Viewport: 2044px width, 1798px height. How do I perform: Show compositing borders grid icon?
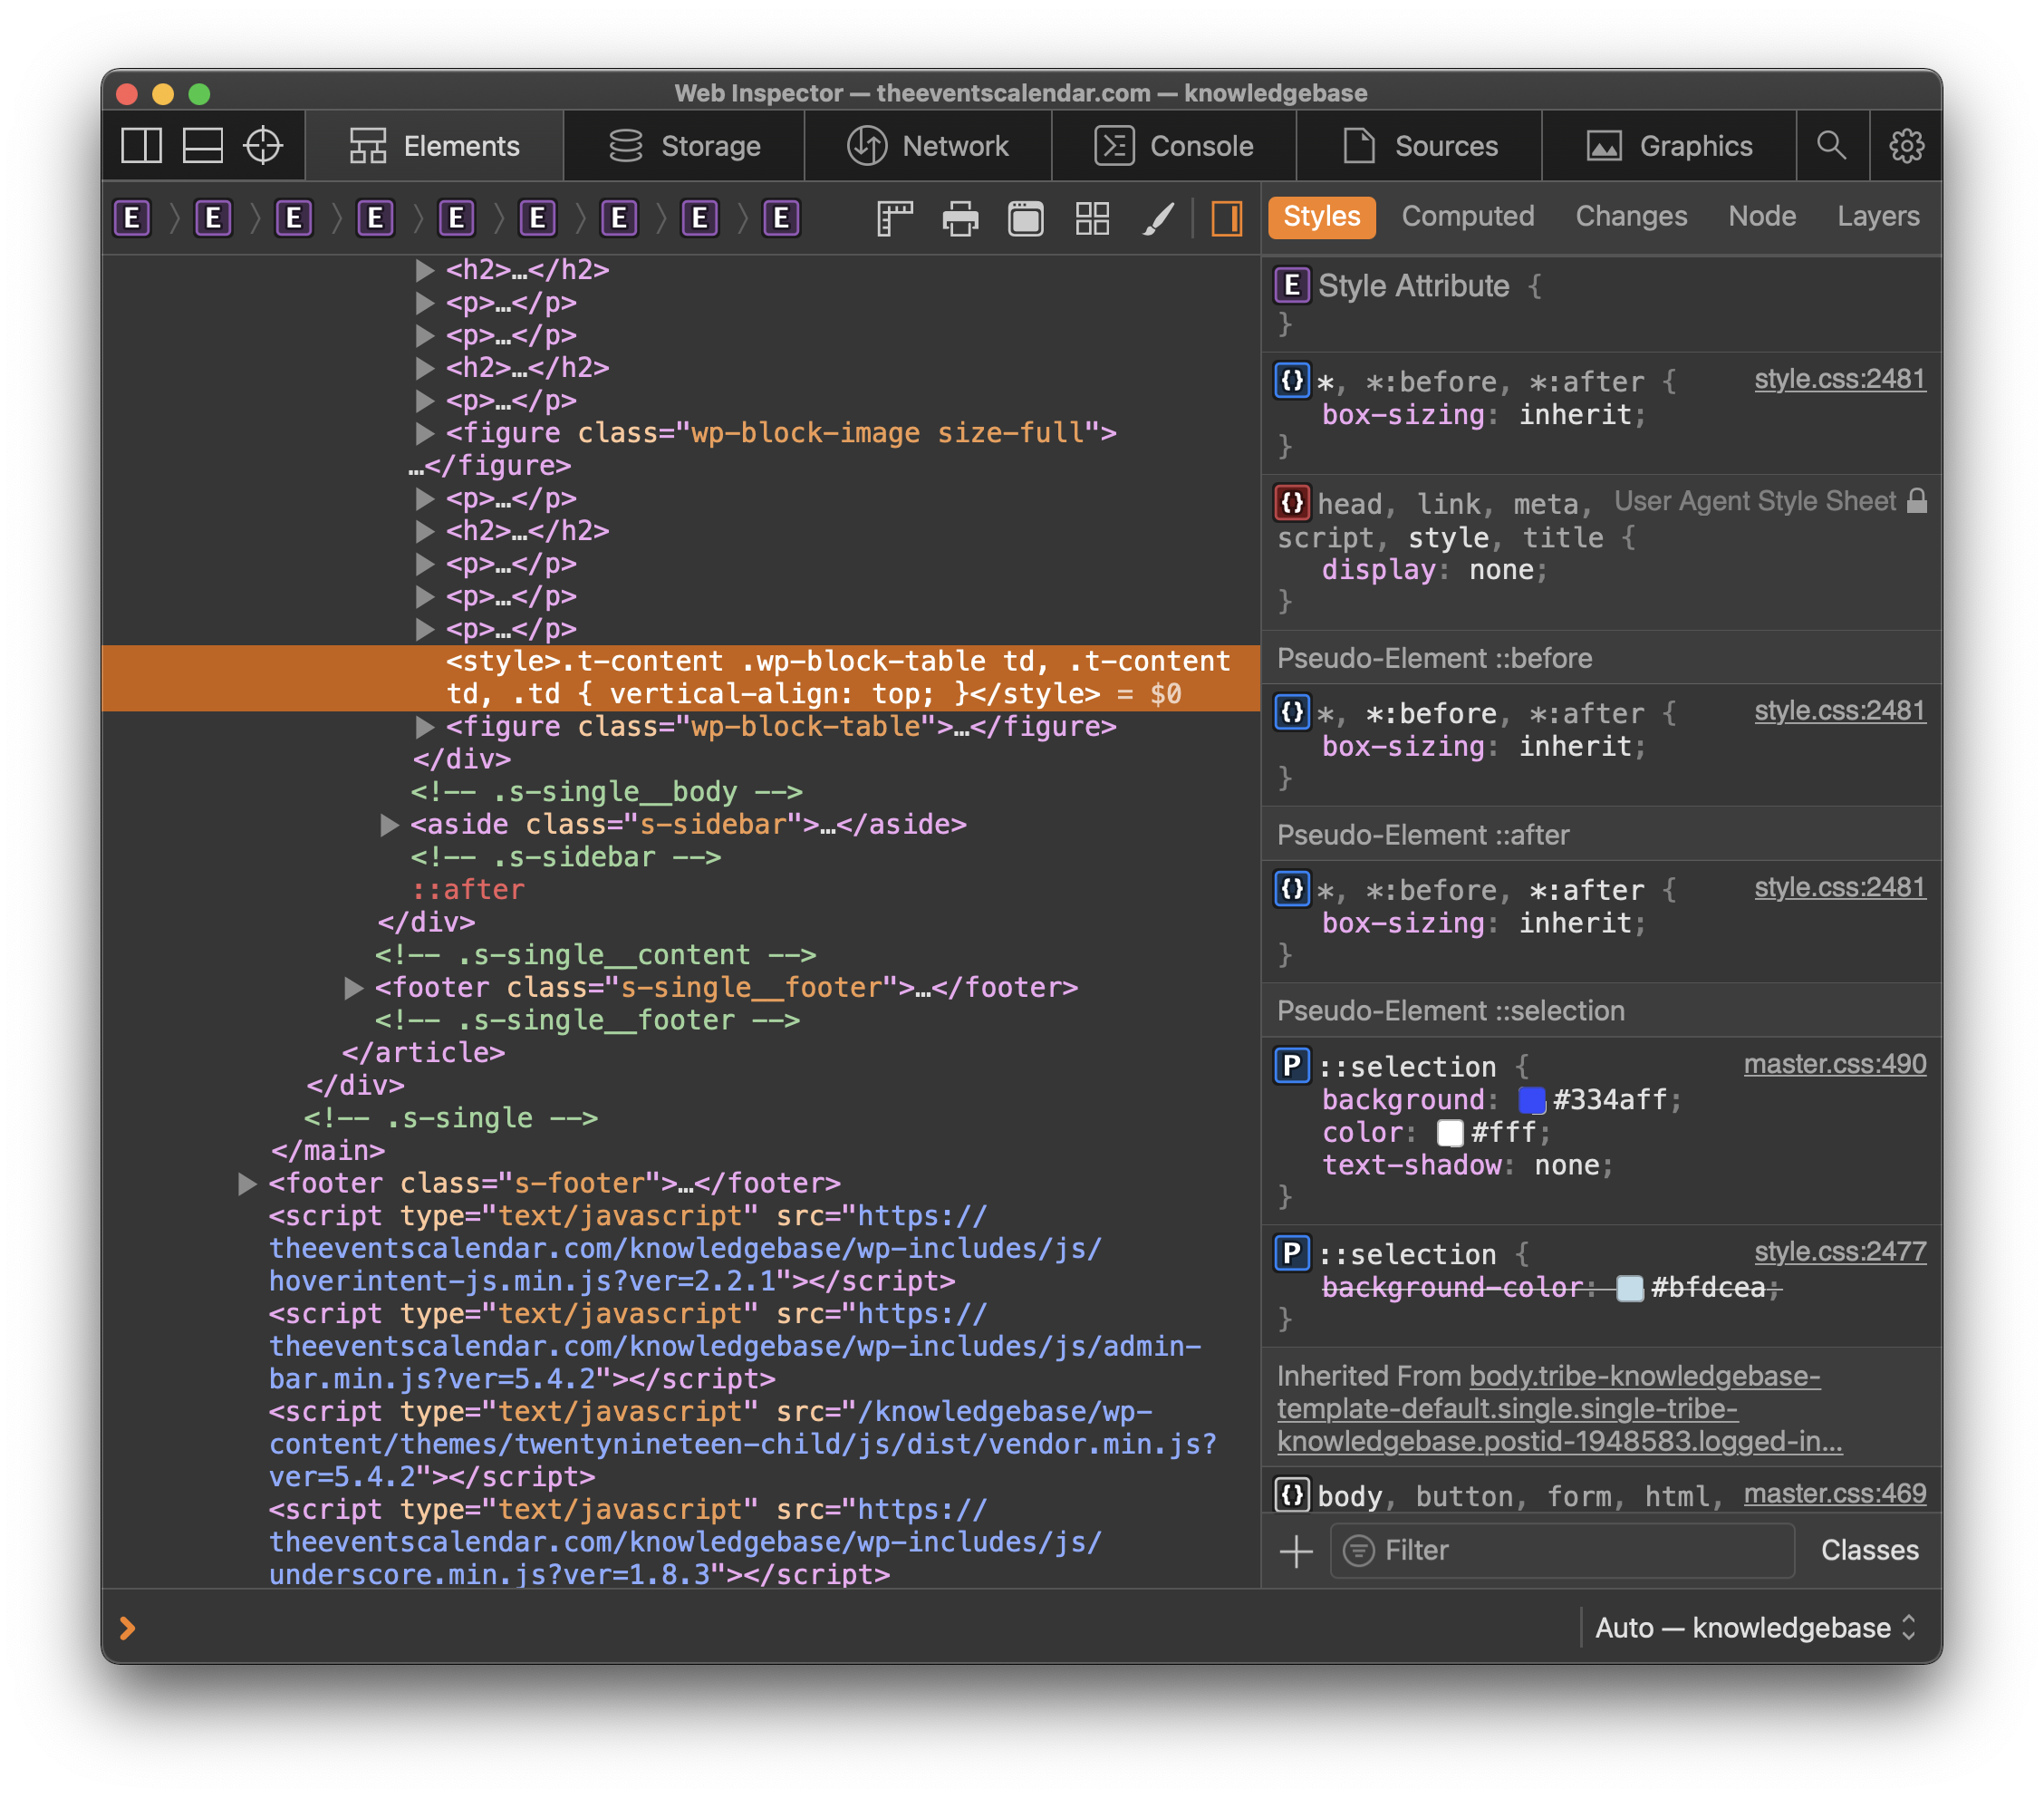pyautogui.click(x=1092, y=218)
